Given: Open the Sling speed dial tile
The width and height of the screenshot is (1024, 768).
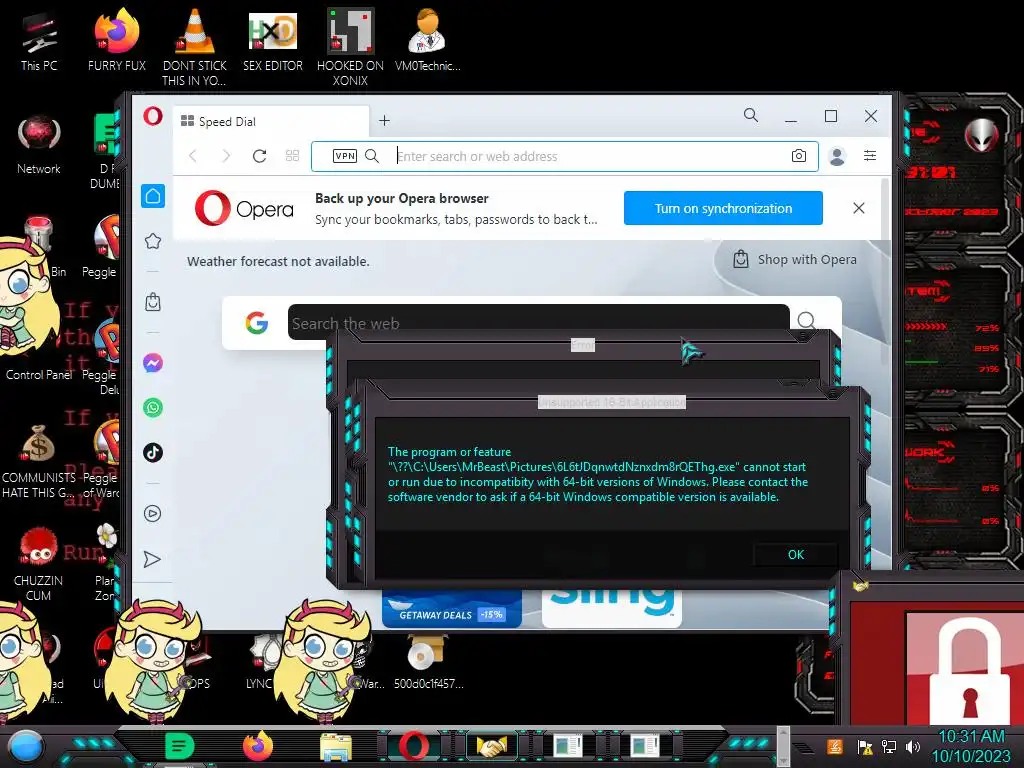Looking at the screenshot, I should tap(612, 608).
